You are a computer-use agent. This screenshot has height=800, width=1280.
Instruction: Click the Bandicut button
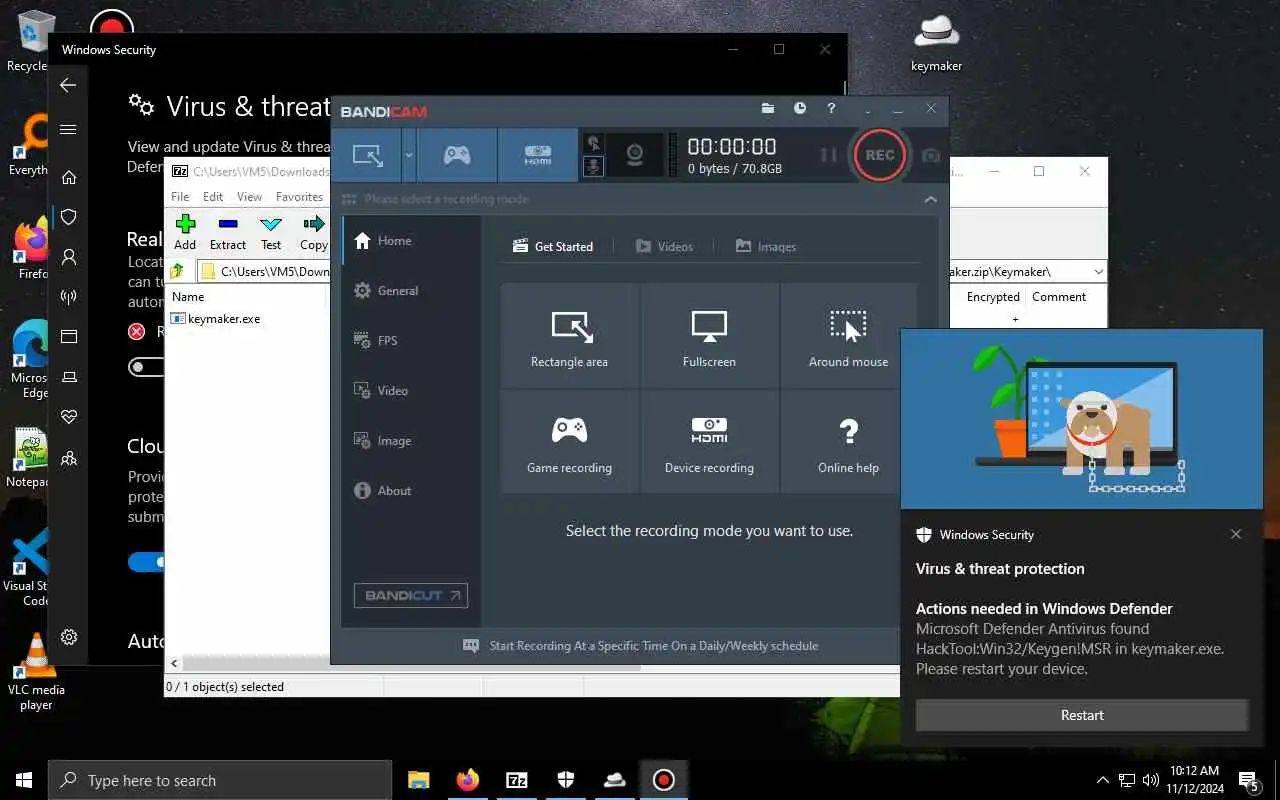(x=411, y=595)
